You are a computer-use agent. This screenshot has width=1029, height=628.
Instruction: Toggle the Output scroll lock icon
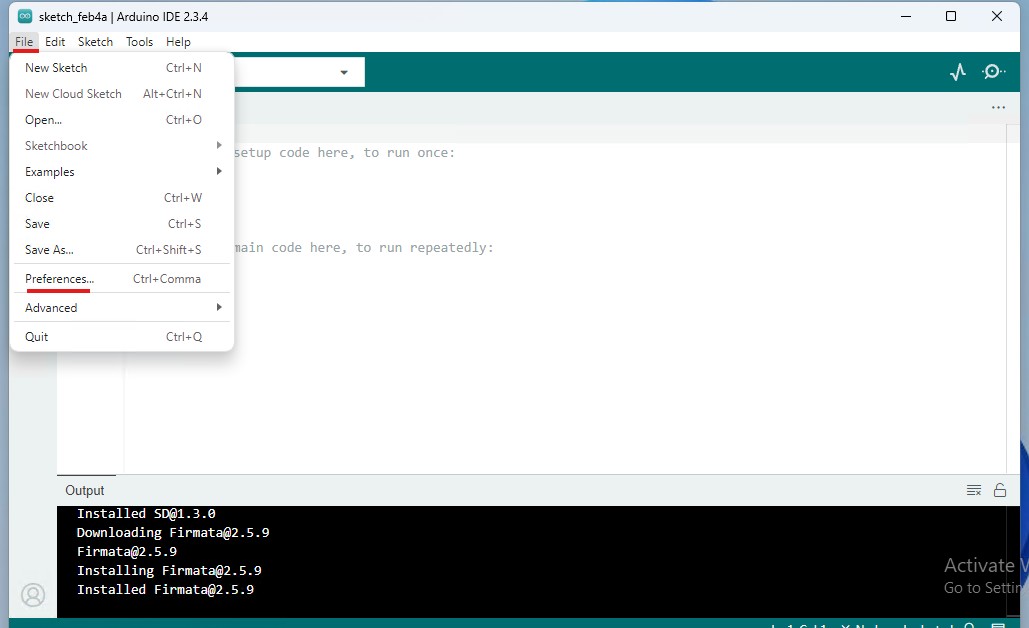(x=1000, y=490)
